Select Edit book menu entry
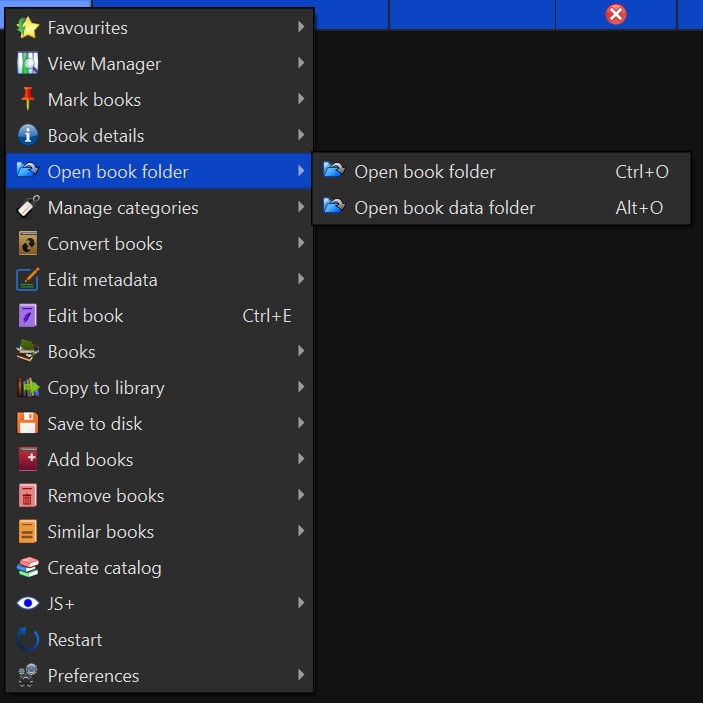The image size is (703, 703). [86, 316]
